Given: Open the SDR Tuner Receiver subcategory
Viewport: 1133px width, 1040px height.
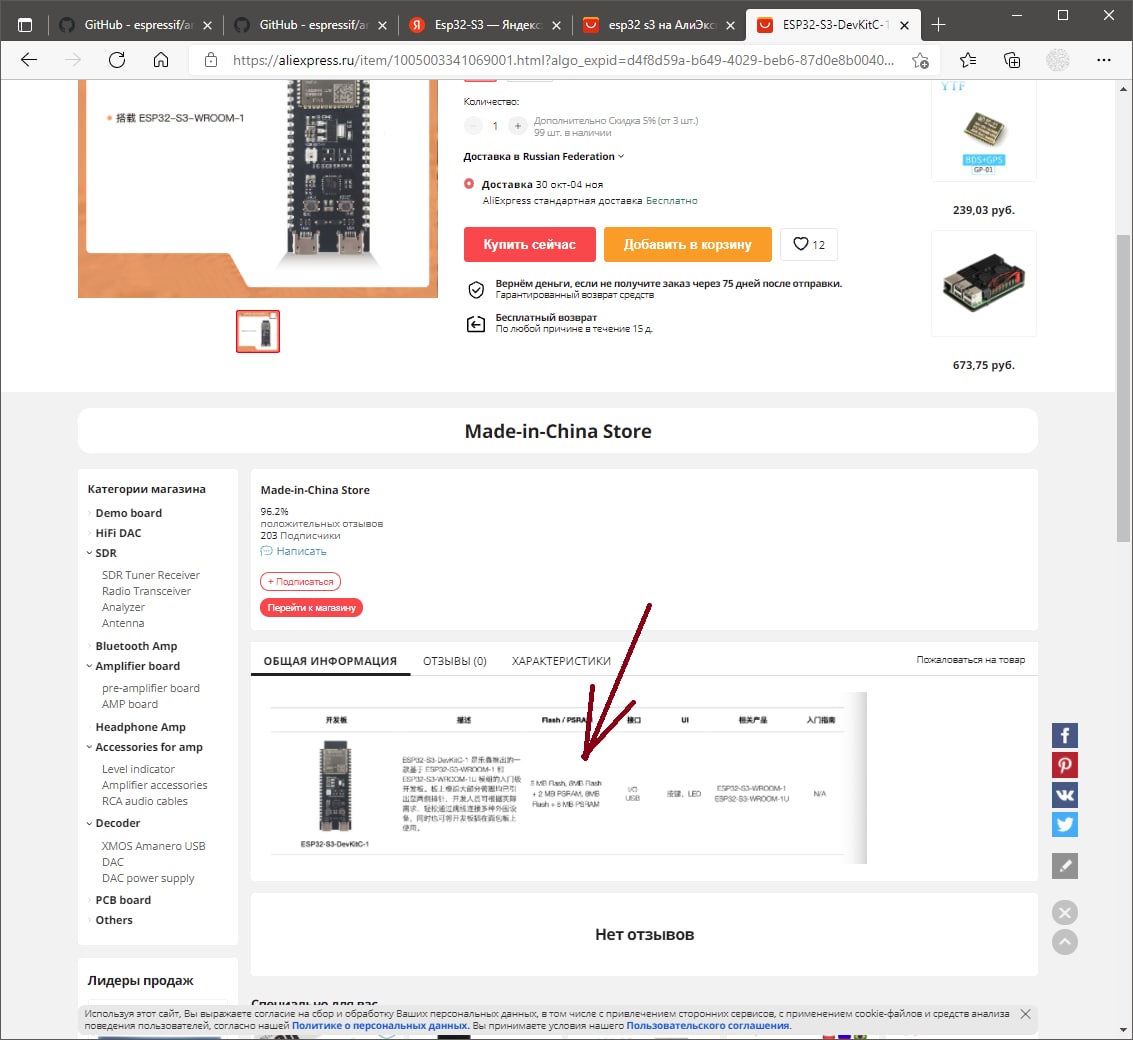Looking at the screenshot, I should [150, 575].
